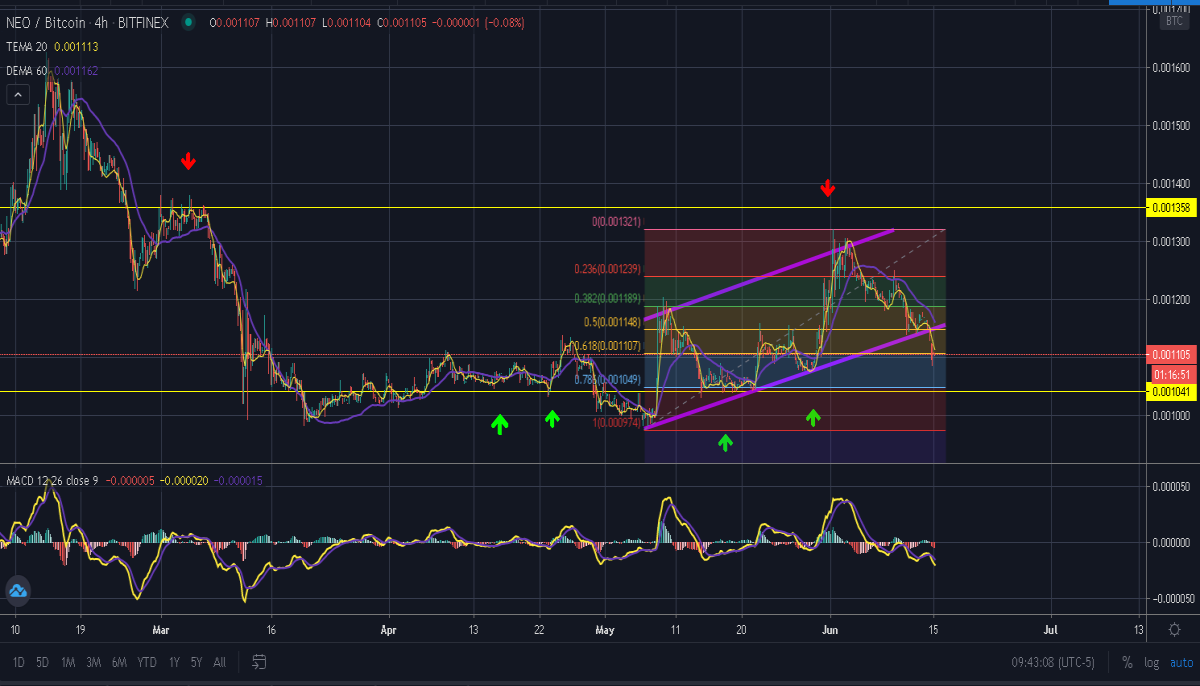Click red down arrow marker near March
This screenshot has width=1200, height=686.
point(188,161)
